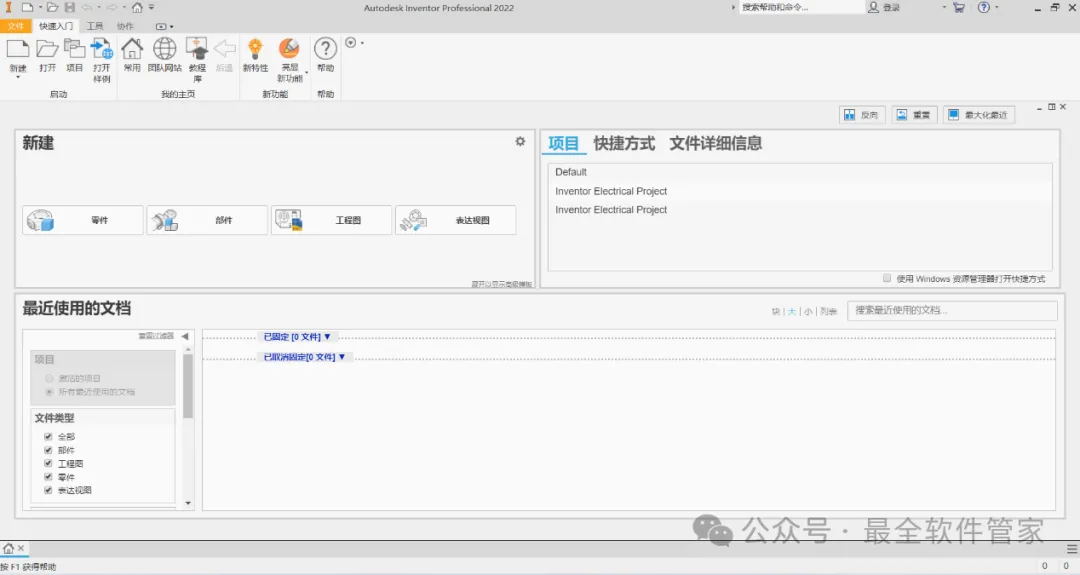Create a new 工程图 drawing file

[331, 220]
